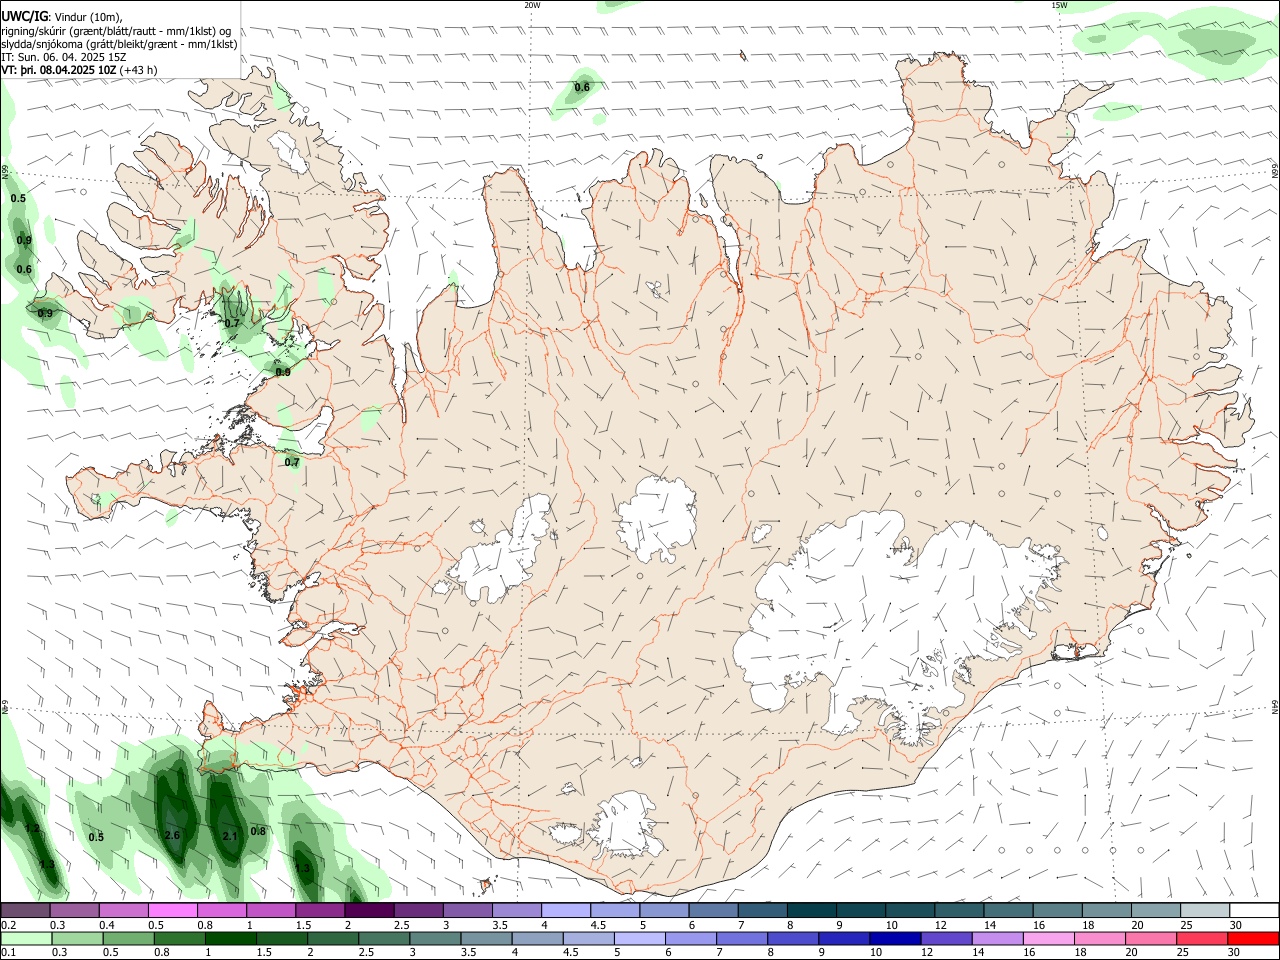Select the pale lilac swatch labeled 4 in the upper legend
Image resolution: width=1280 pixels, height=960 pixels.
coord(565,911)
